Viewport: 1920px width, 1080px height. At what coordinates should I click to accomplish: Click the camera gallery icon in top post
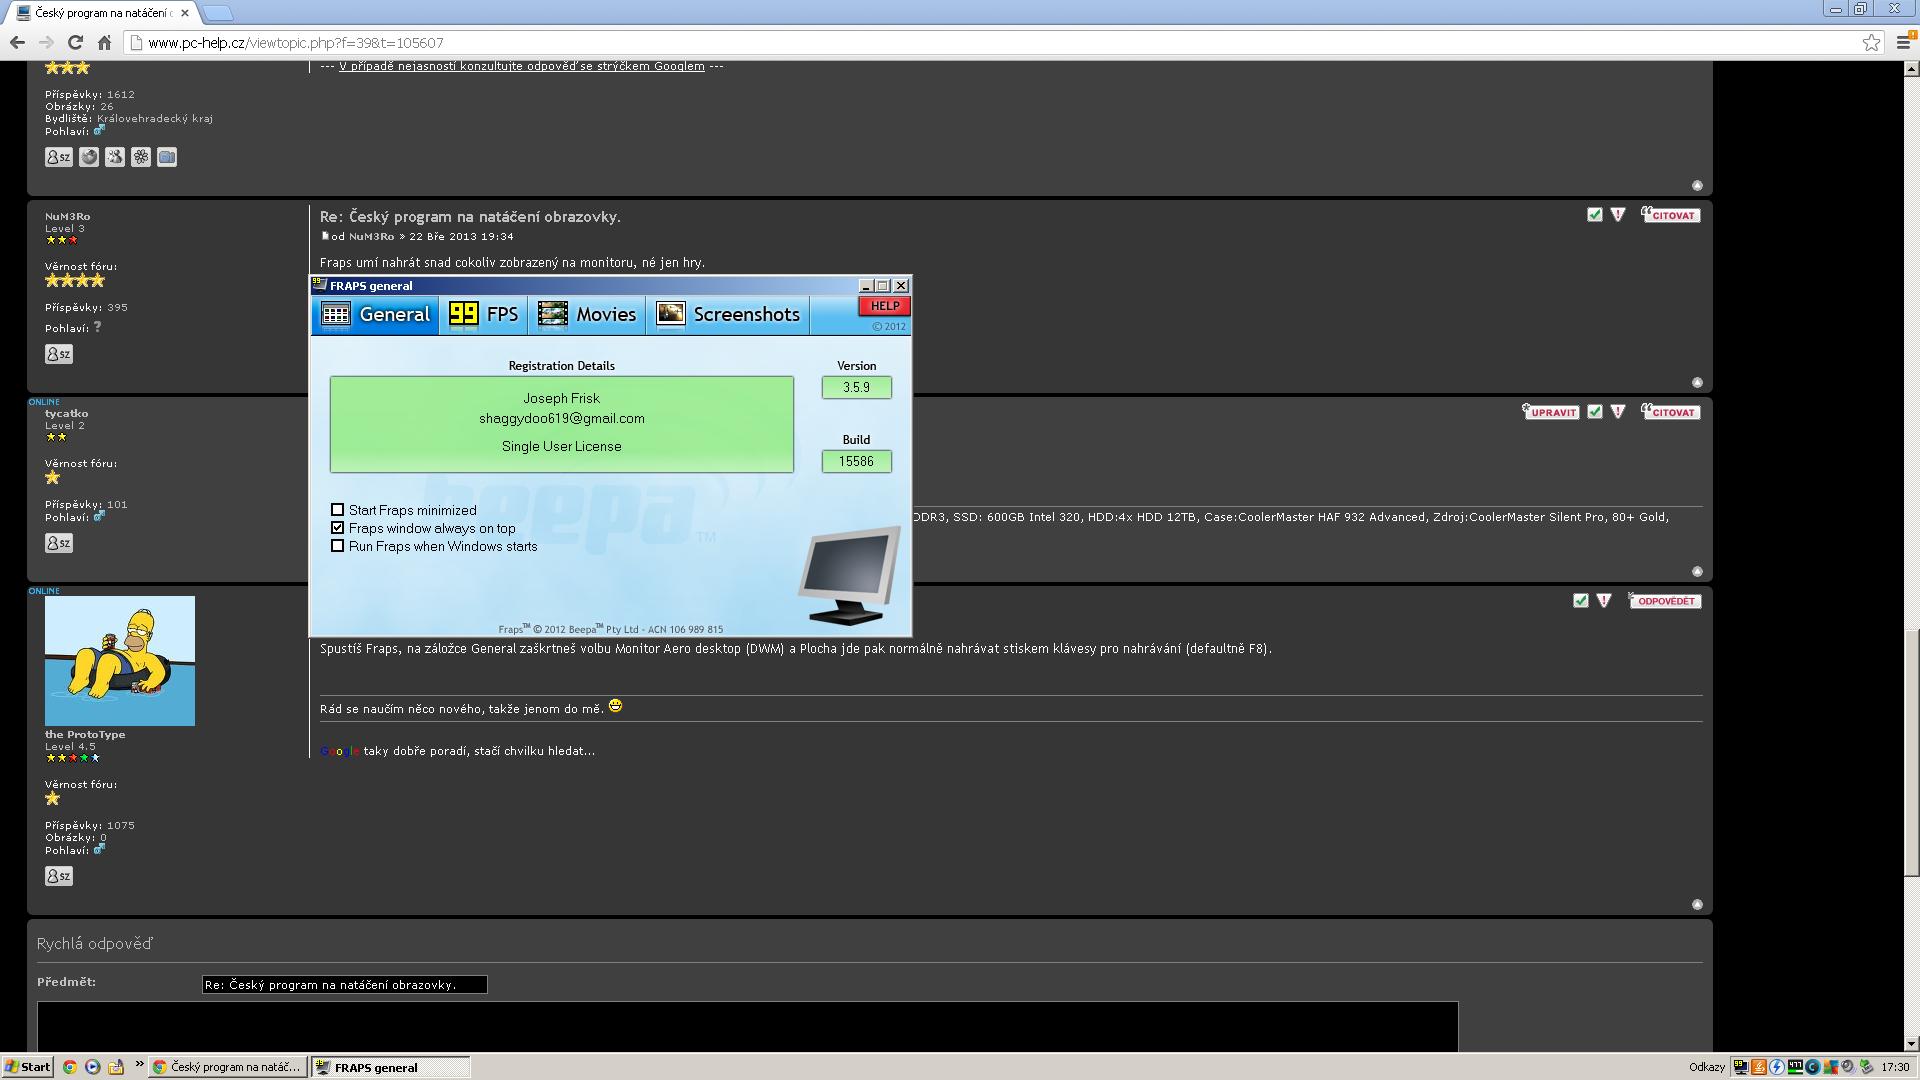[167, 157]
